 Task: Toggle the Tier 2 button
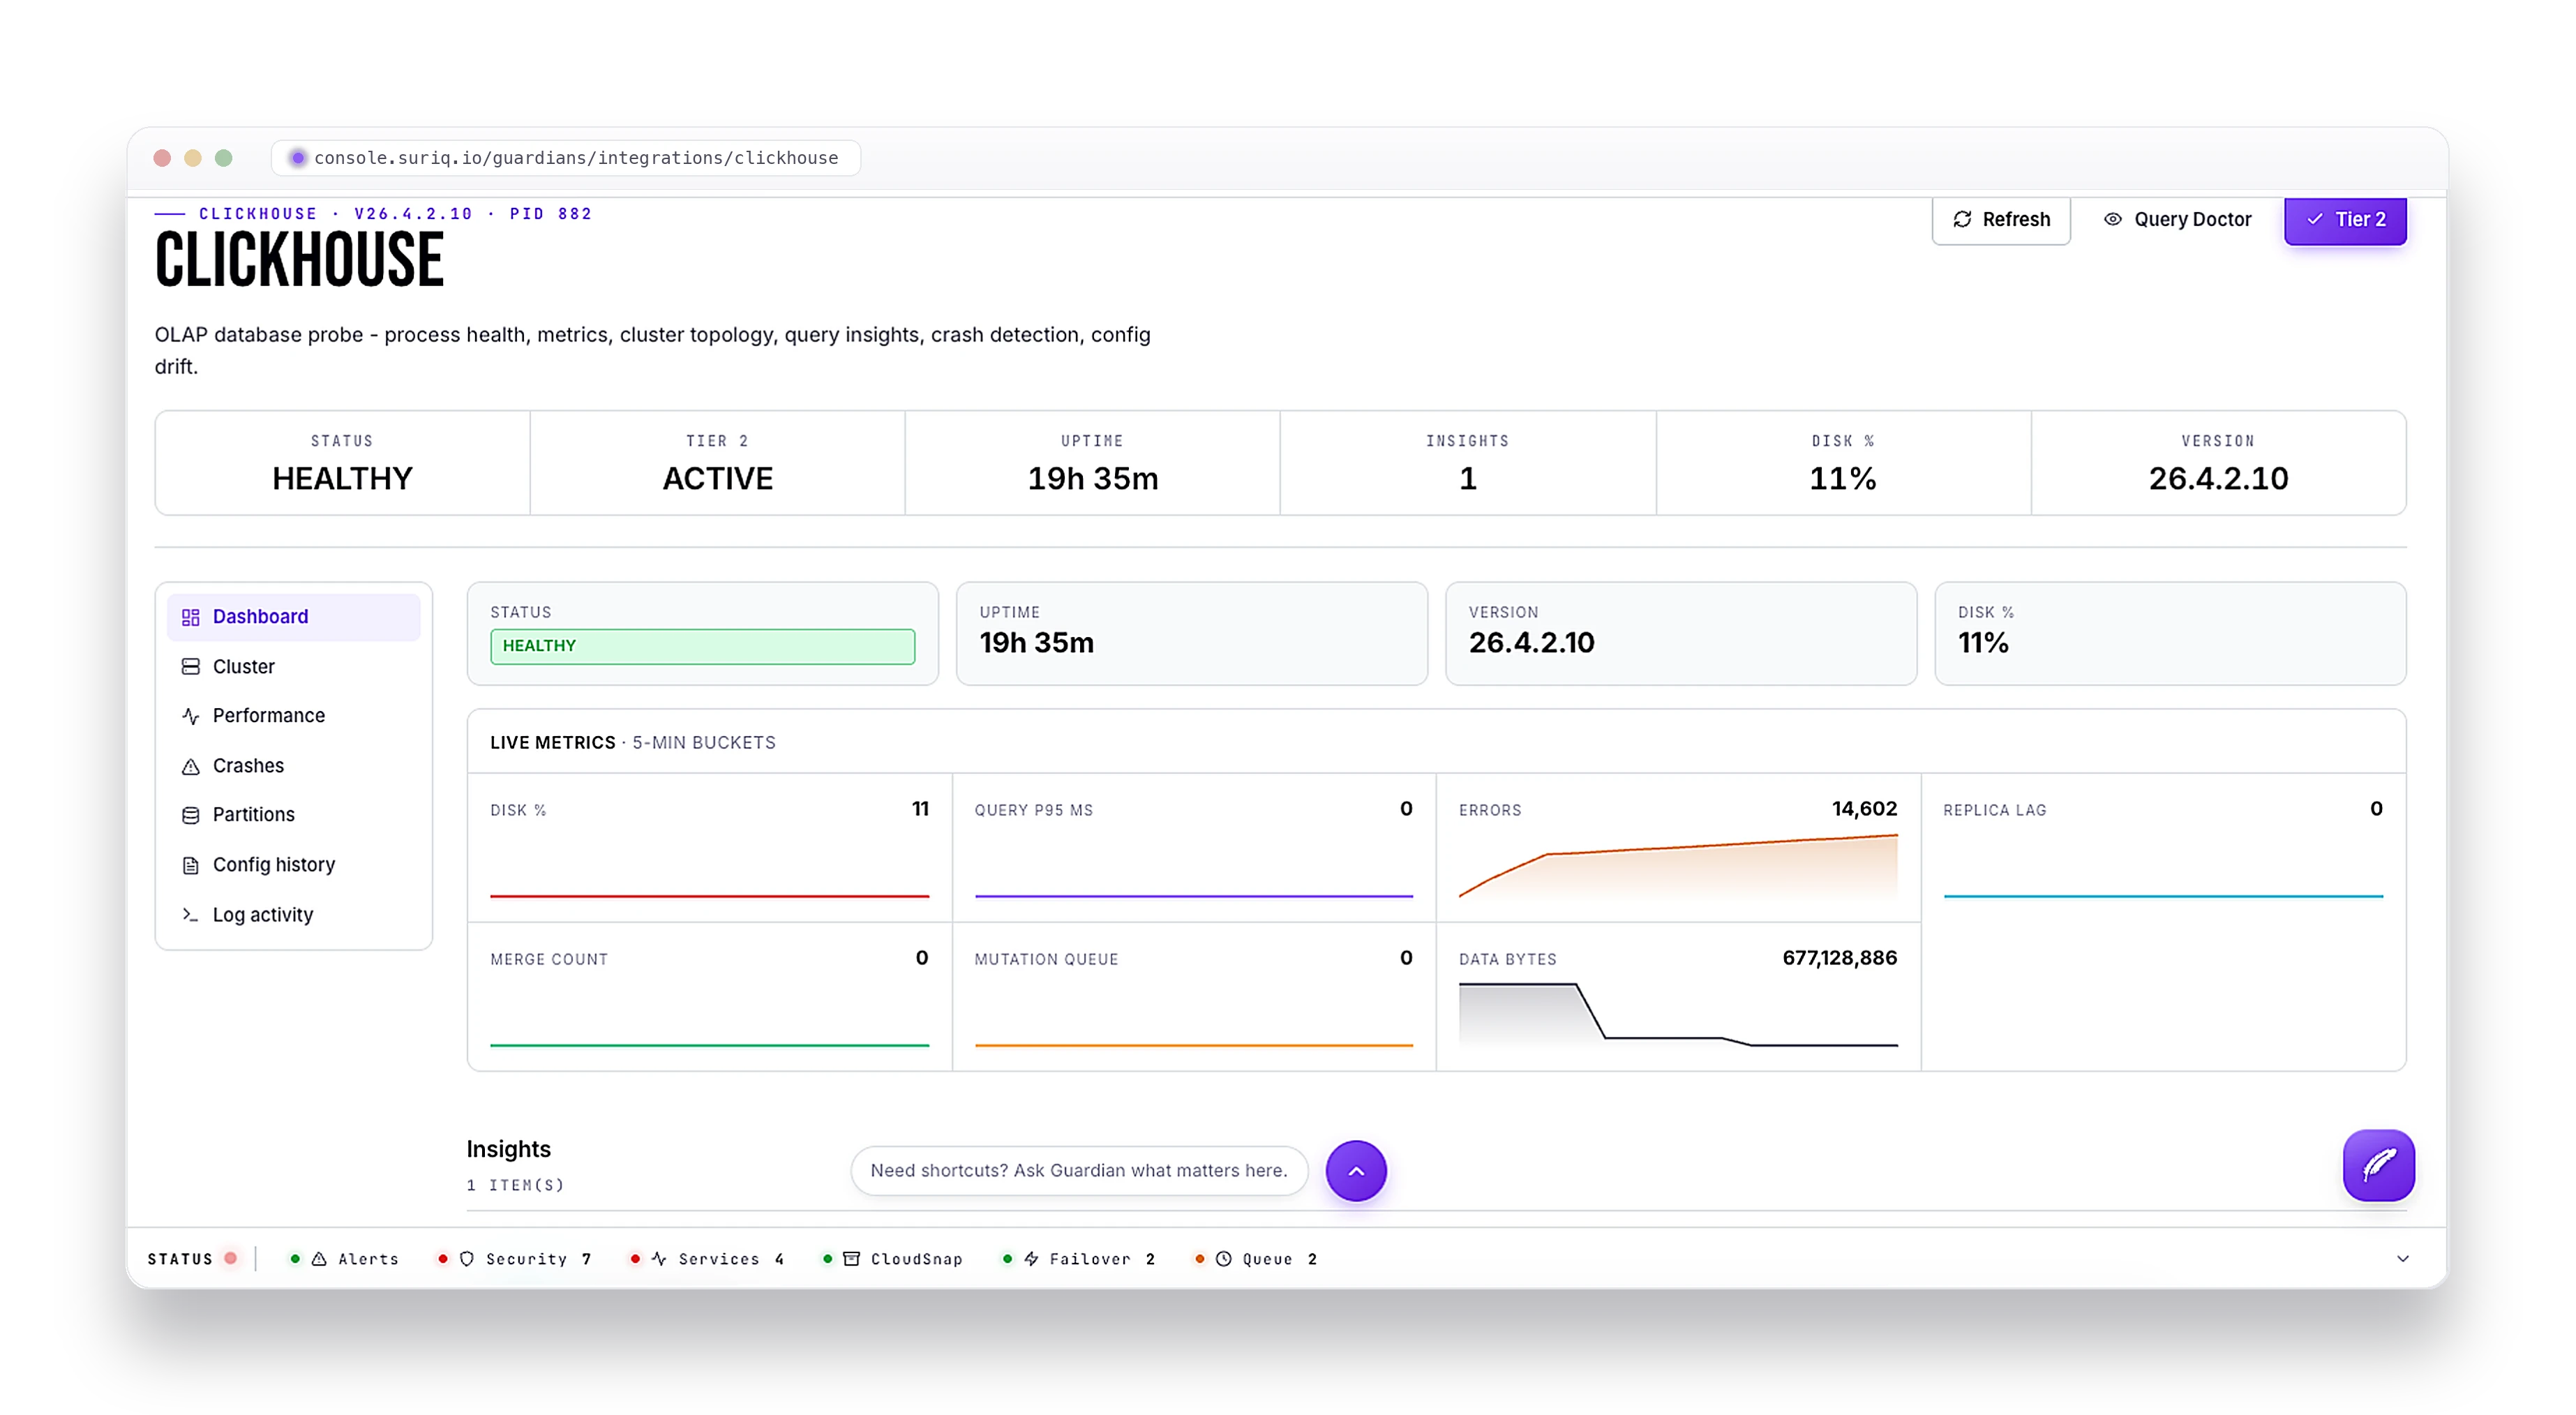[2345, 219]
